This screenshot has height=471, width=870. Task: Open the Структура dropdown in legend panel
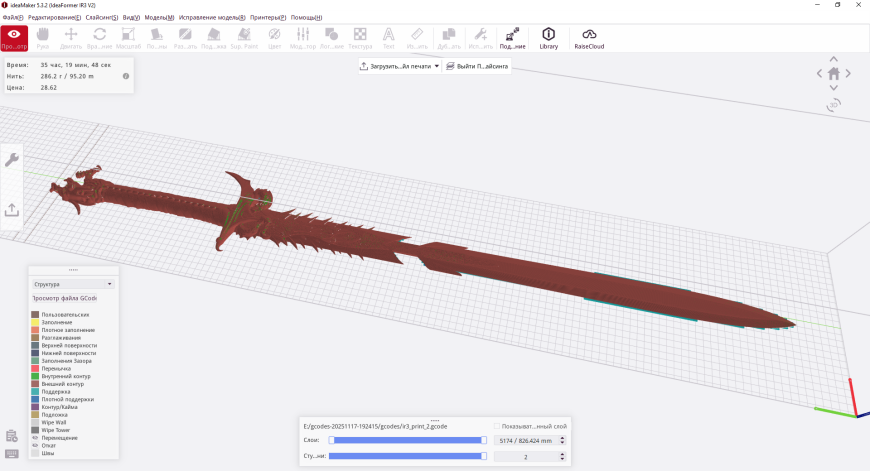coord(73,284)
